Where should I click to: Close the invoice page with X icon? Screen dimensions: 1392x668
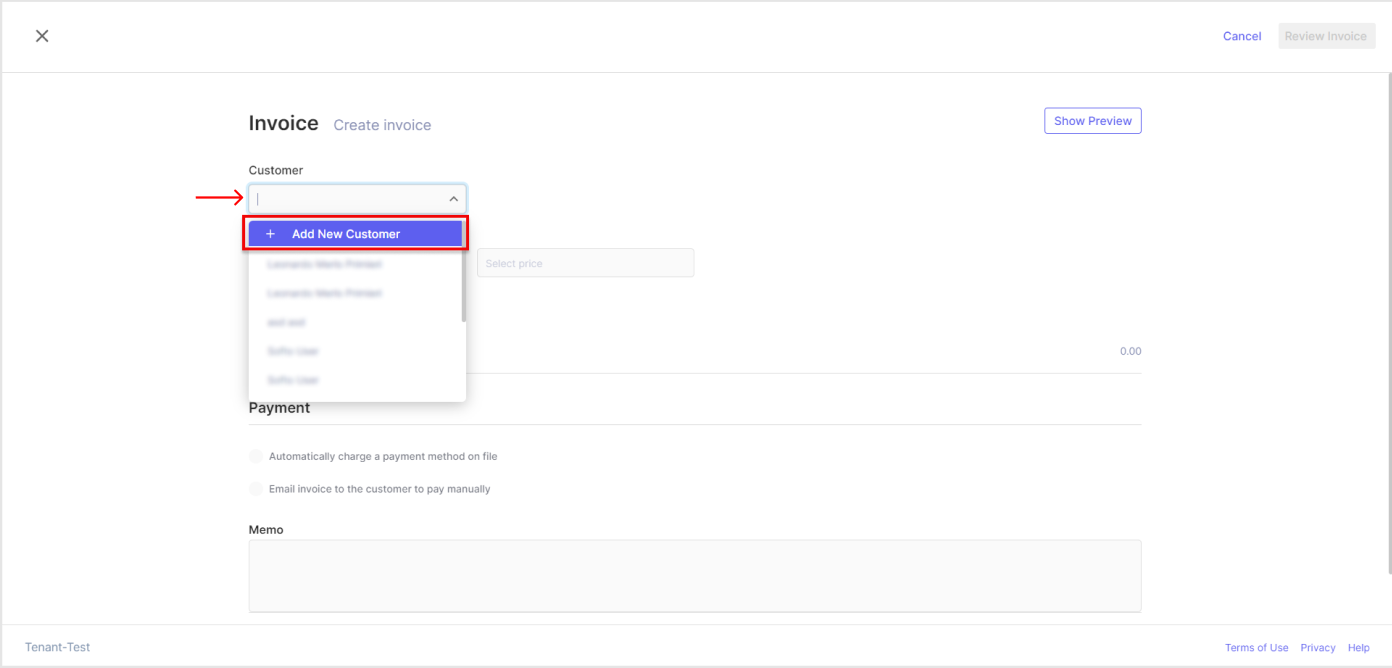[x=42, y=36]
